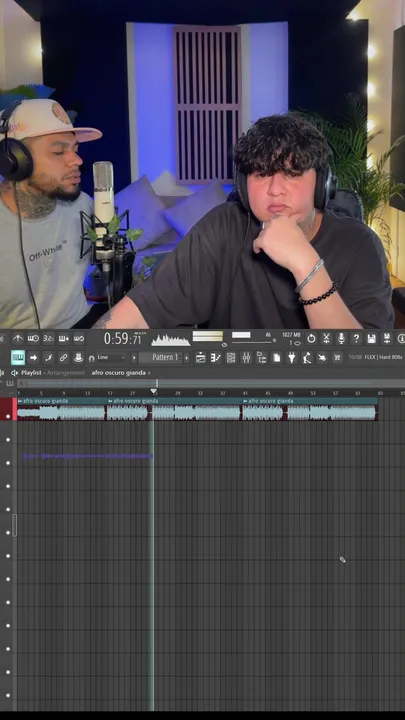This screenshot has width=405, height=720.
Task: Select the purple automation clip
Action: click(87, 456)
